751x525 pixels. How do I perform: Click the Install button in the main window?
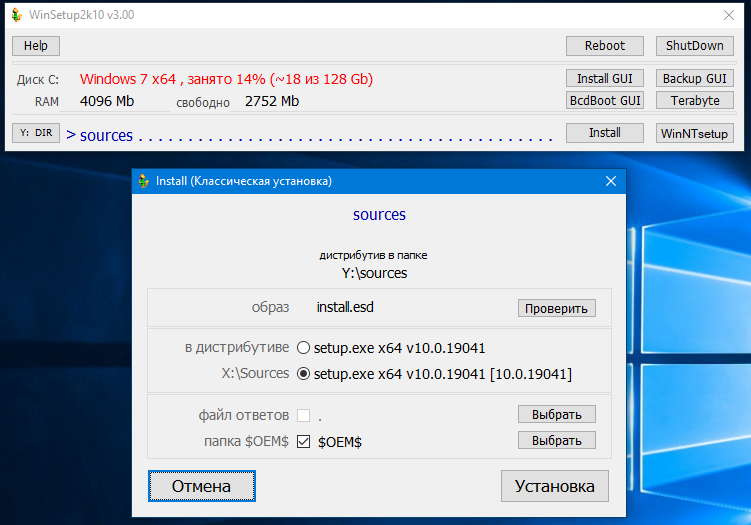[x=604, y=133]
